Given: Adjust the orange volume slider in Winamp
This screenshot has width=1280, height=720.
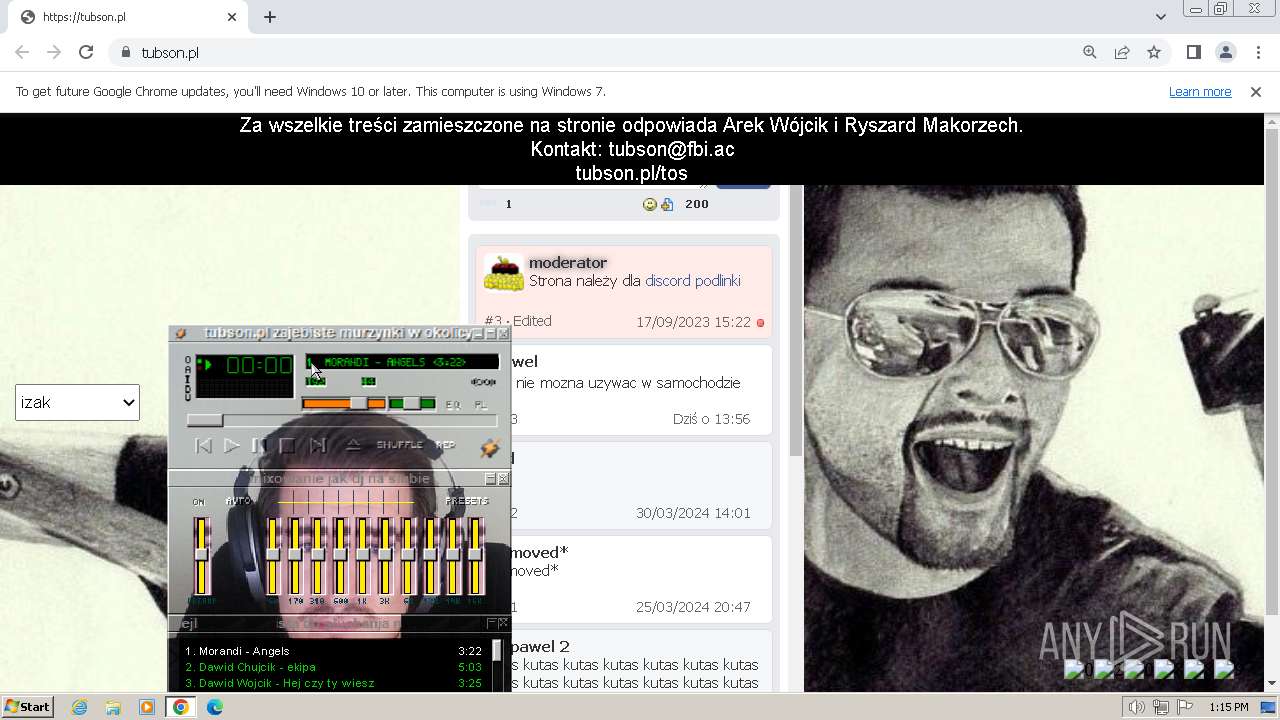Looking at the screenshot, I should (343, 403).
